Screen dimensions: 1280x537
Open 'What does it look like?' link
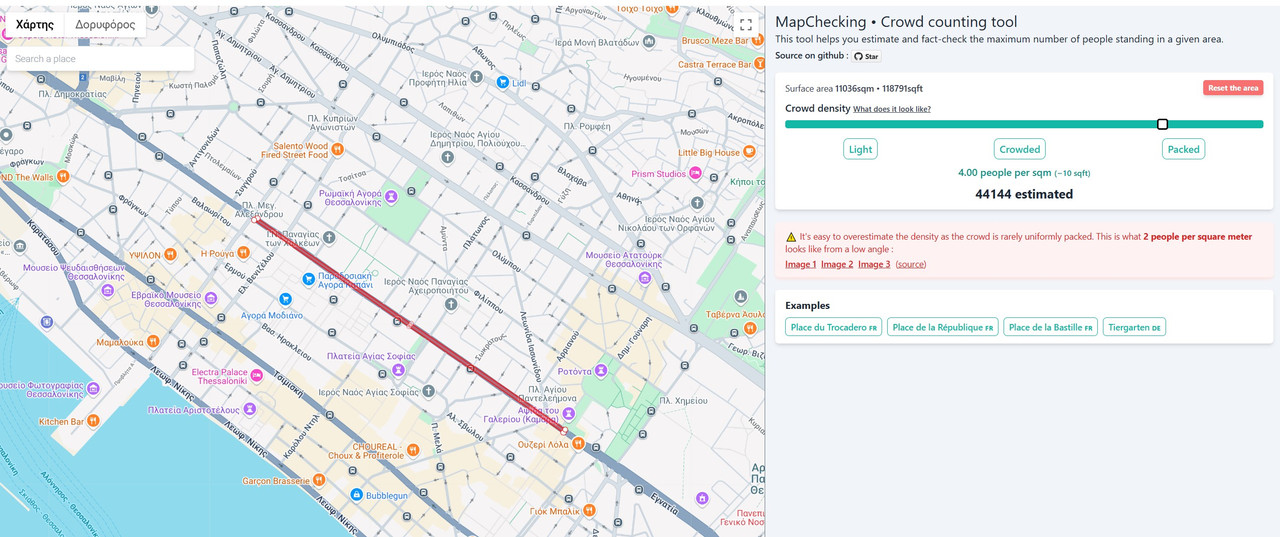(x=892, y=109)
